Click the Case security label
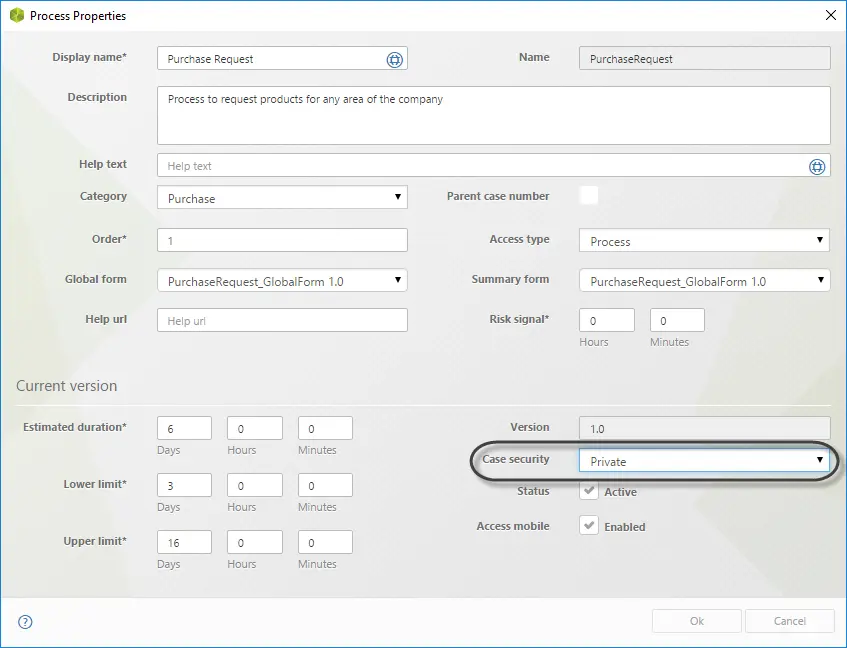The width and height of the screenshot is (847, 648). [x=515, y=459]
